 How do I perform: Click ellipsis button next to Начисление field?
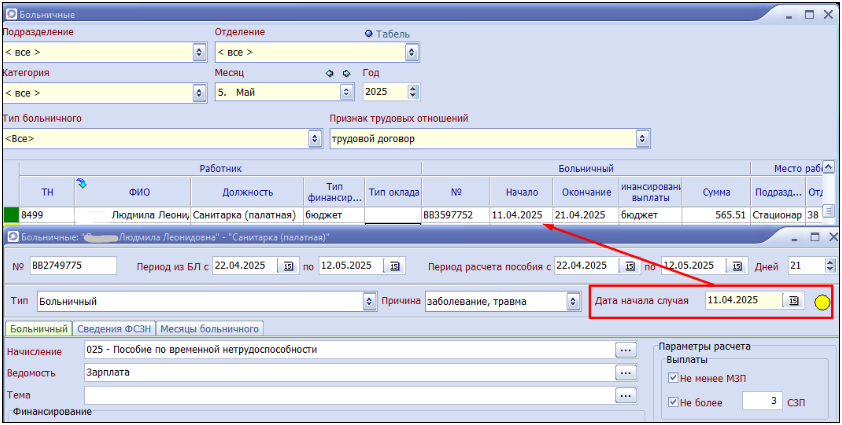click(627, 350)
